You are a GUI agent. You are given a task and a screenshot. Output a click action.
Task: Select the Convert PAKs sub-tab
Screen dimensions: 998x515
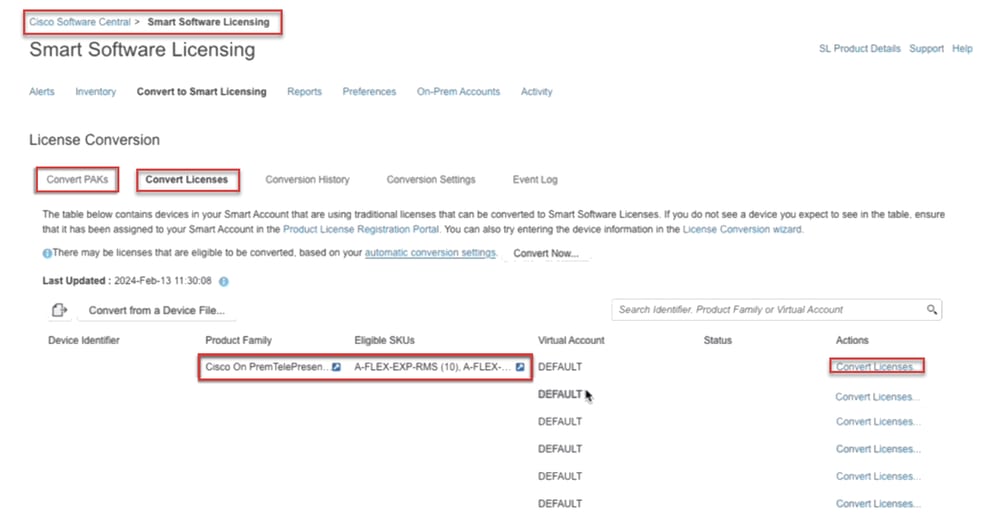(77, 180)
